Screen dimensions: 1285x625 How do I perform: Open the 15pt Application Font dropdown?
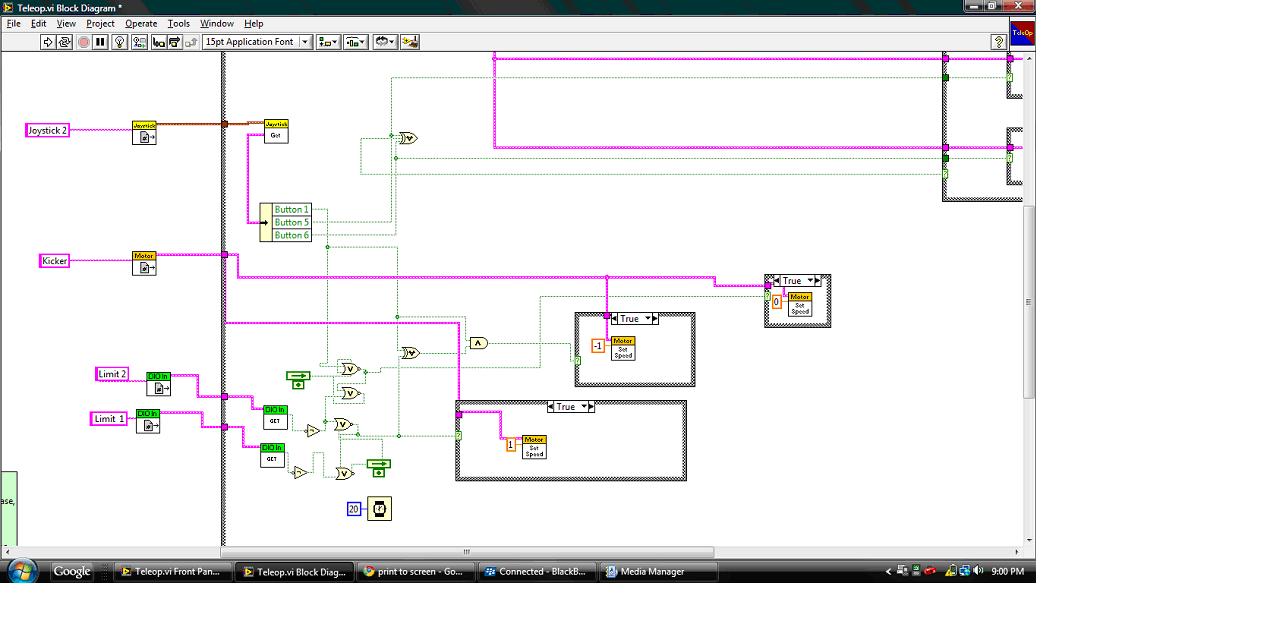point(253,41)
